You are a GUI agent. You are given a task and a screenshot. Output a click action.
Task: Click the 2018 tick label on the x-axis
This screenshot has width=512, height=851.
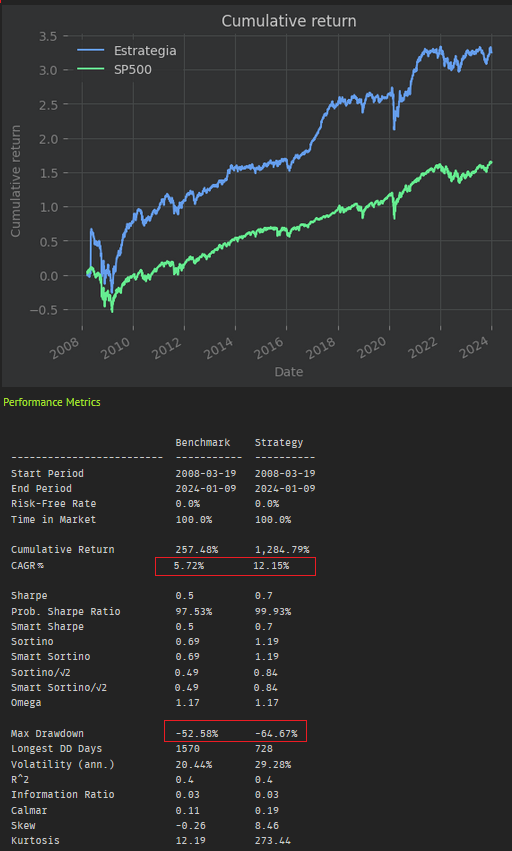click(x=322, y=348)
